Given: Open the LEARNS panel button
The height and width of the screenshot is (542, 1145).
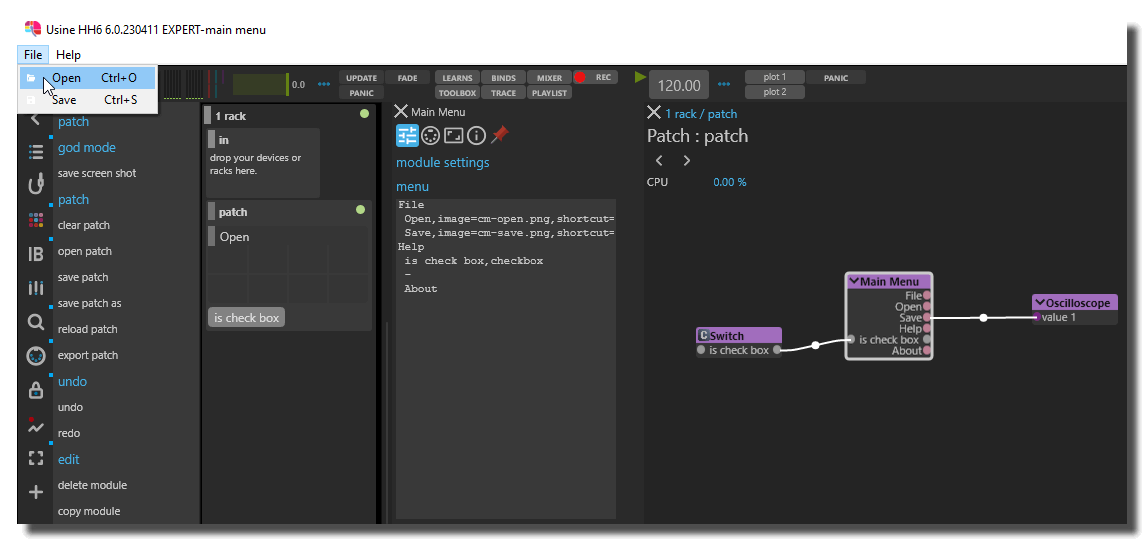Looking at the screenshot, I should coord(457,78).
